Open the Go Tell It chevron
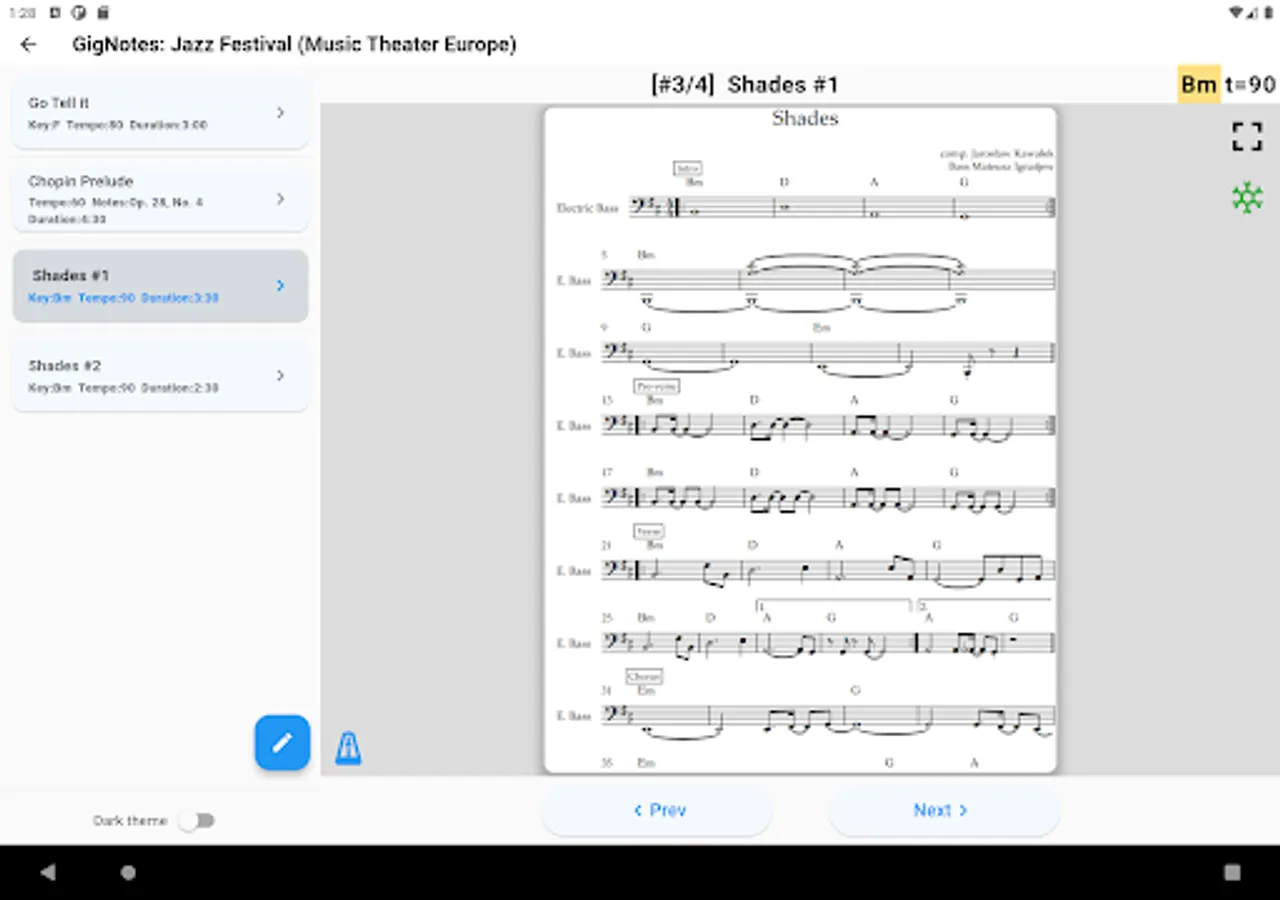Image resolution: width=1280 pixels, height=900 pixels. [x=280, y=113]
